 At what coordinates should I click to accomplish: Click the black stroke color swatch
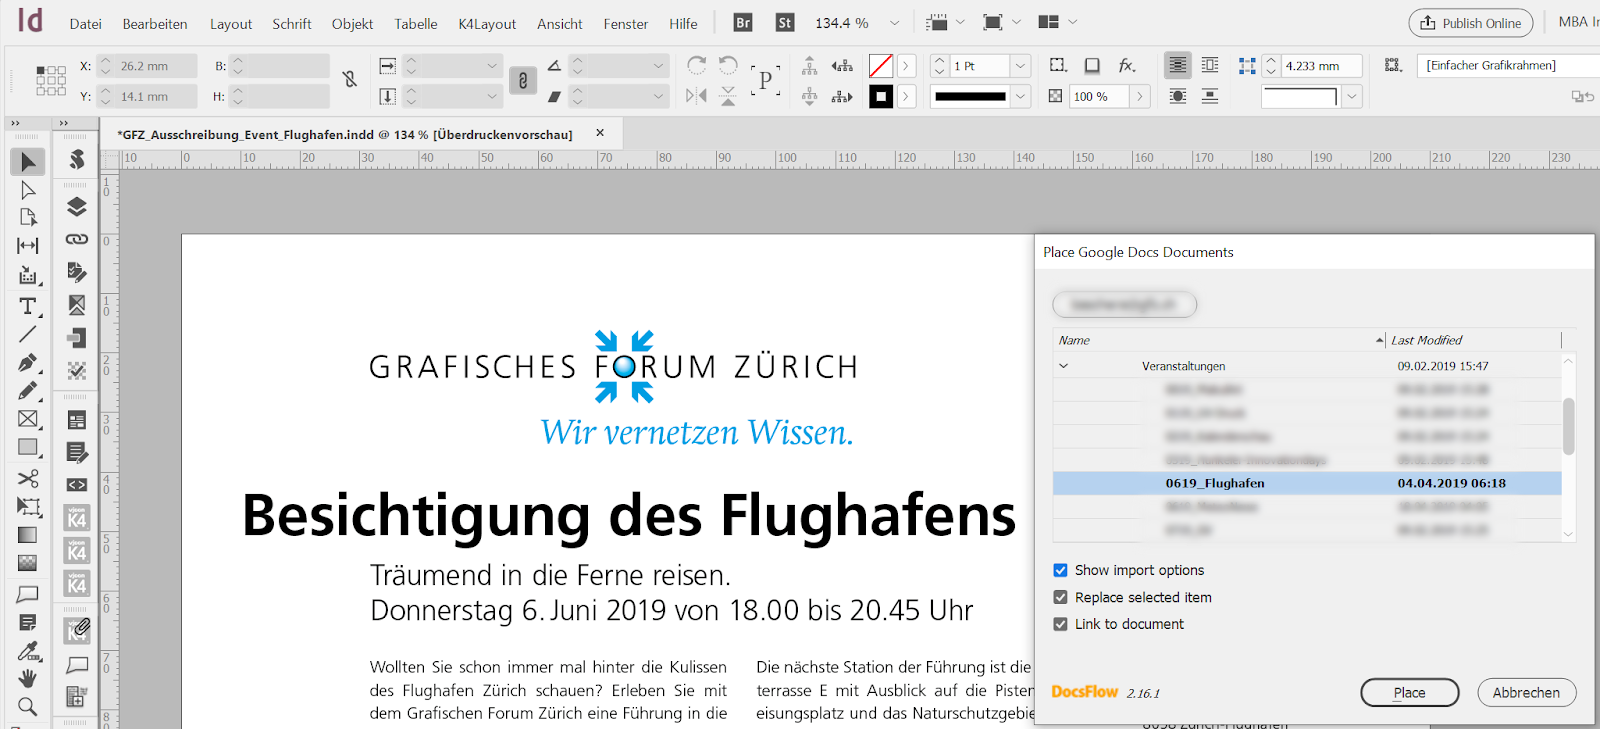click(881, 97)
